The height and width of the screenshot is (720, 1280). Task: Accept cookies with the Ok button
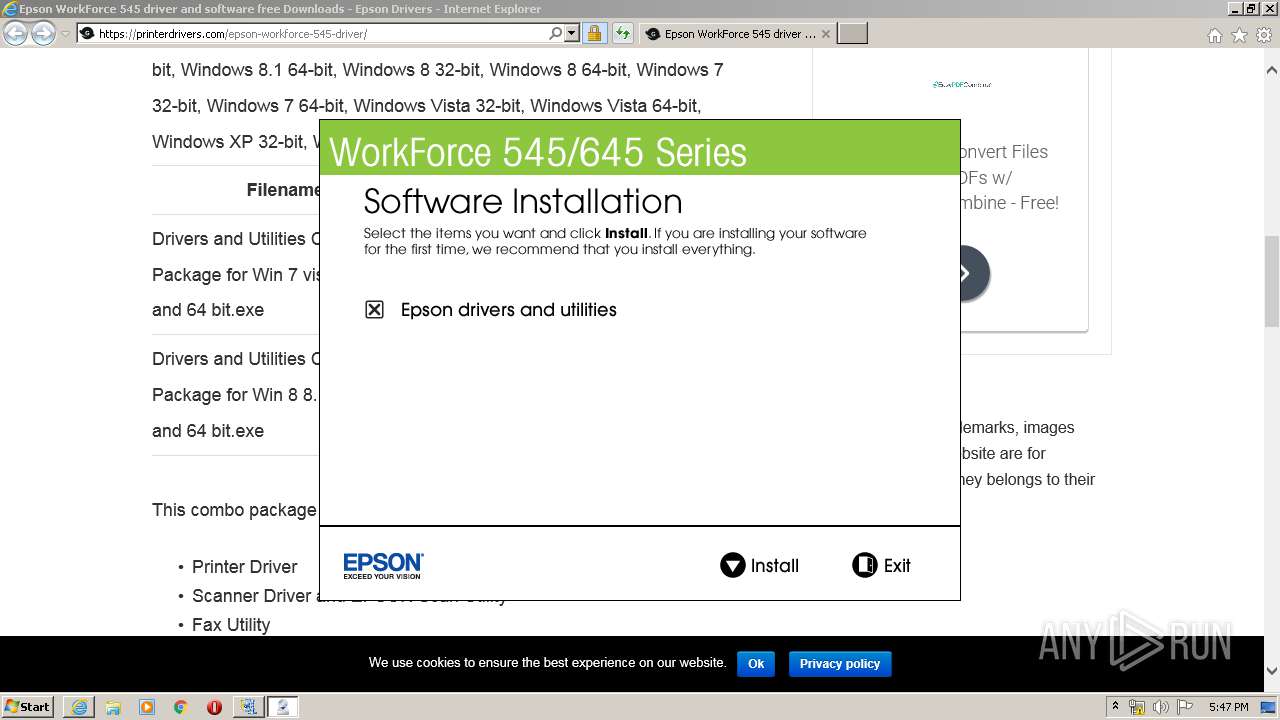[x=756, y=663]
